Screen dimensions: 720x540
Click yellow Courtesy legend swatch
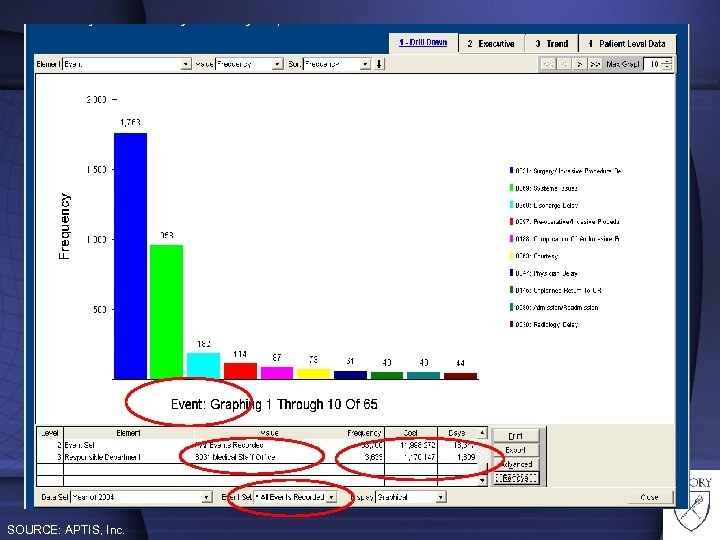tap(511, 256)
